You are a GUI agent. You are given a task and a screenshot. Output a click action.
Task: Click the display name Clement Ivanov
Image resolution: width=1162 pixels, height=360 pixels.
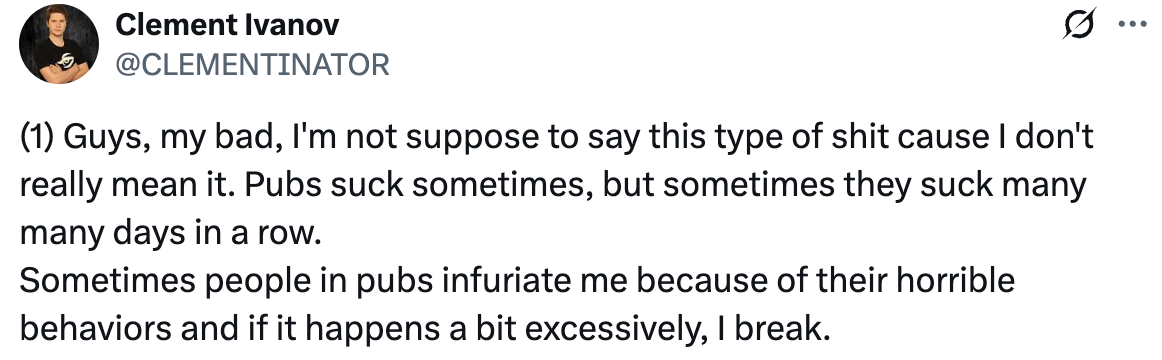pyautogui.click(x=228, y=26)
